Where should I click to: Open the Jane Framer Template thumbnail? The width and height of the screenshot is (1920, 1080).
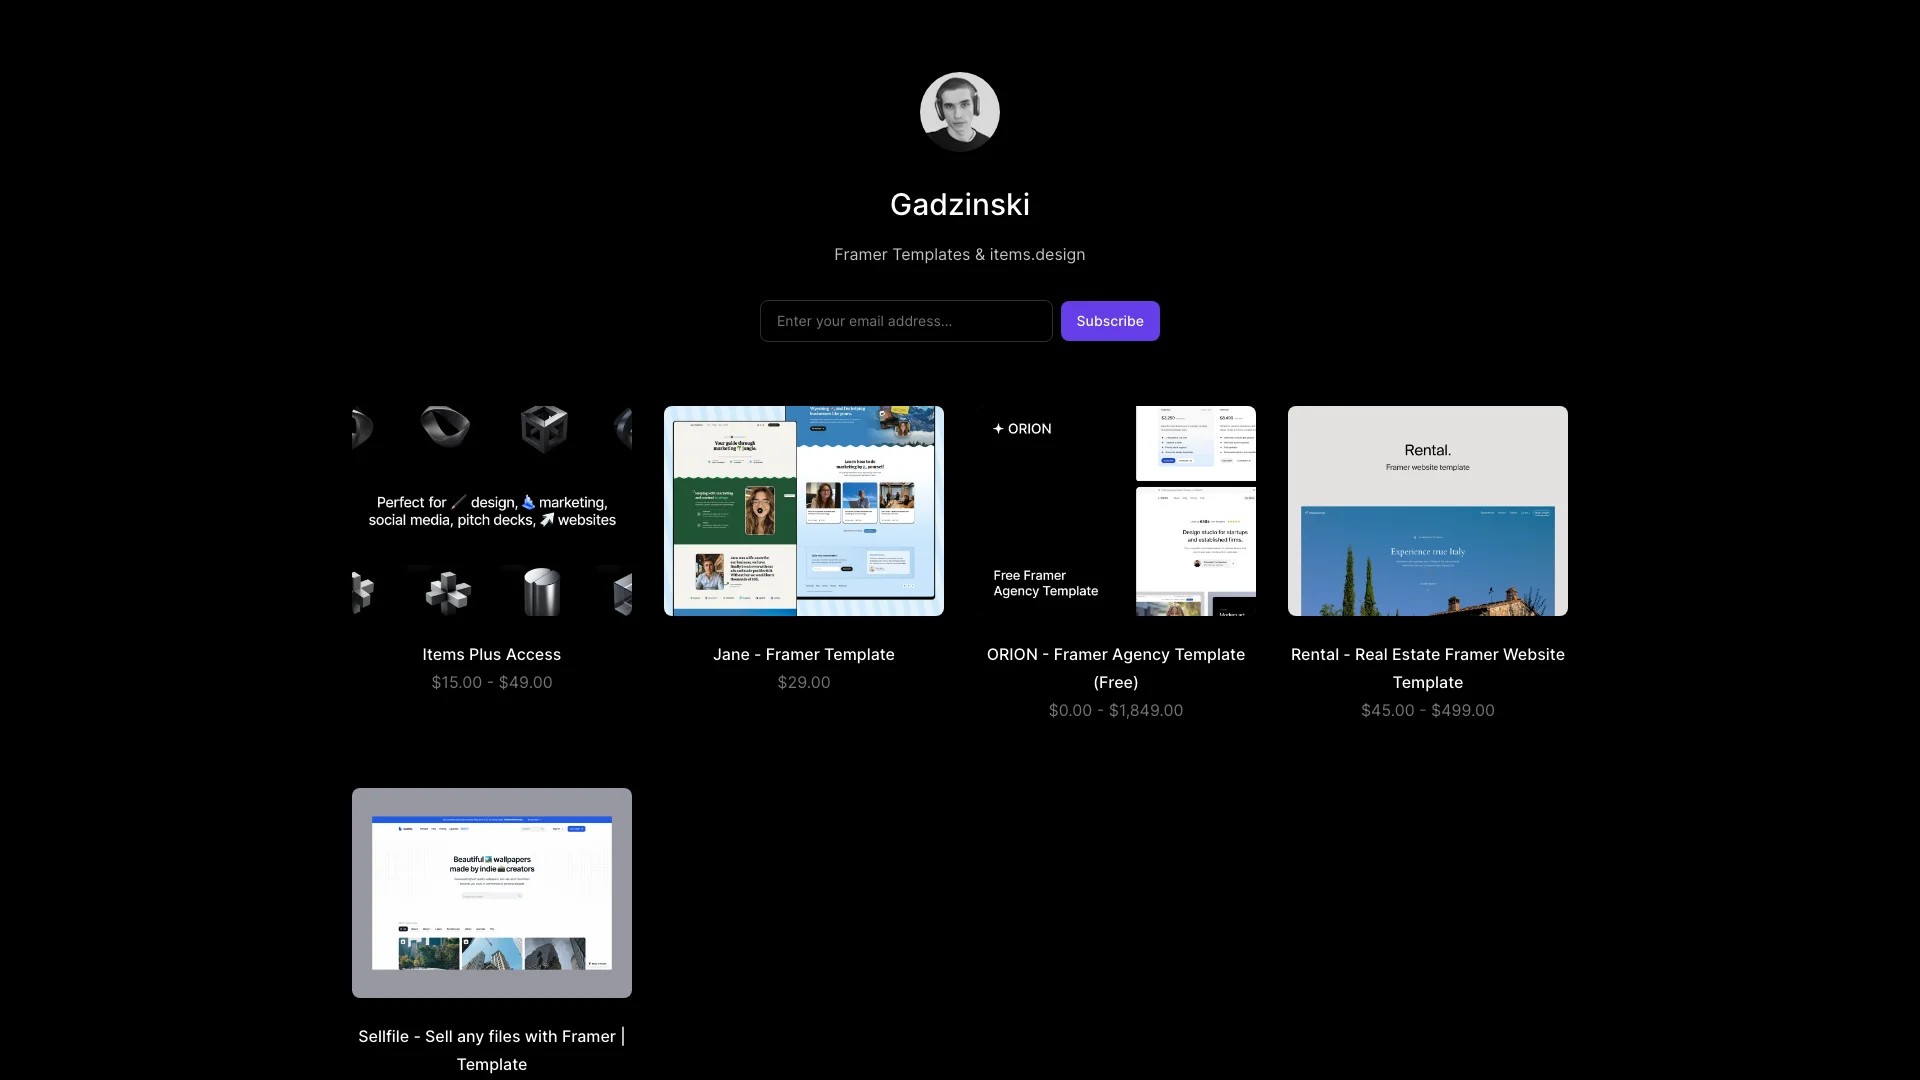tap(804, 511)
